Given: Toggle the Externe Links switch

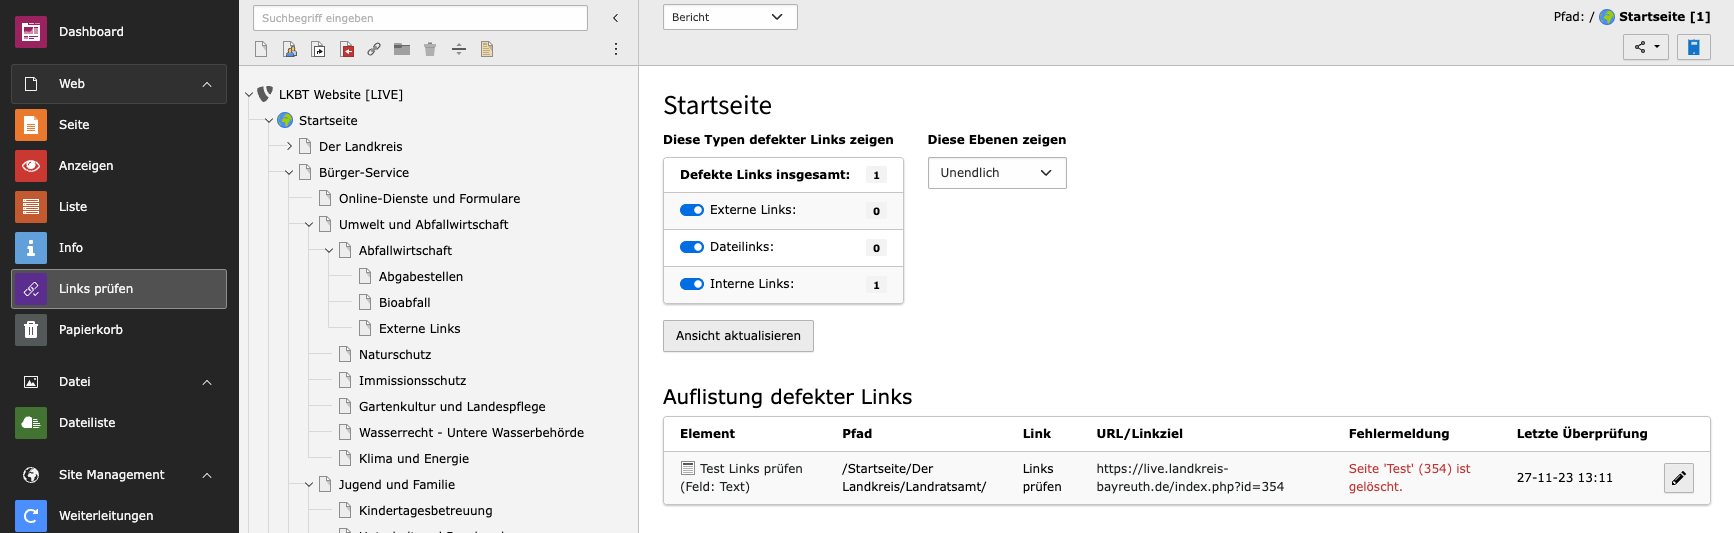Looking at the screenshot, I should 691,210.
